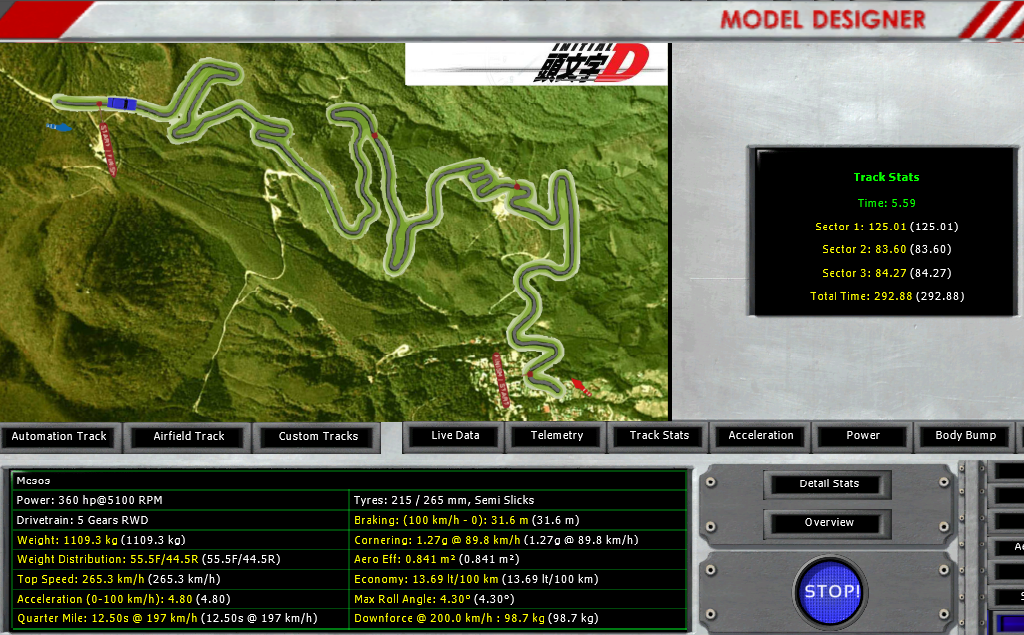Click the blue arrow marker near start
Viewport: 1024px width, 635px height.
click(59, 127)
